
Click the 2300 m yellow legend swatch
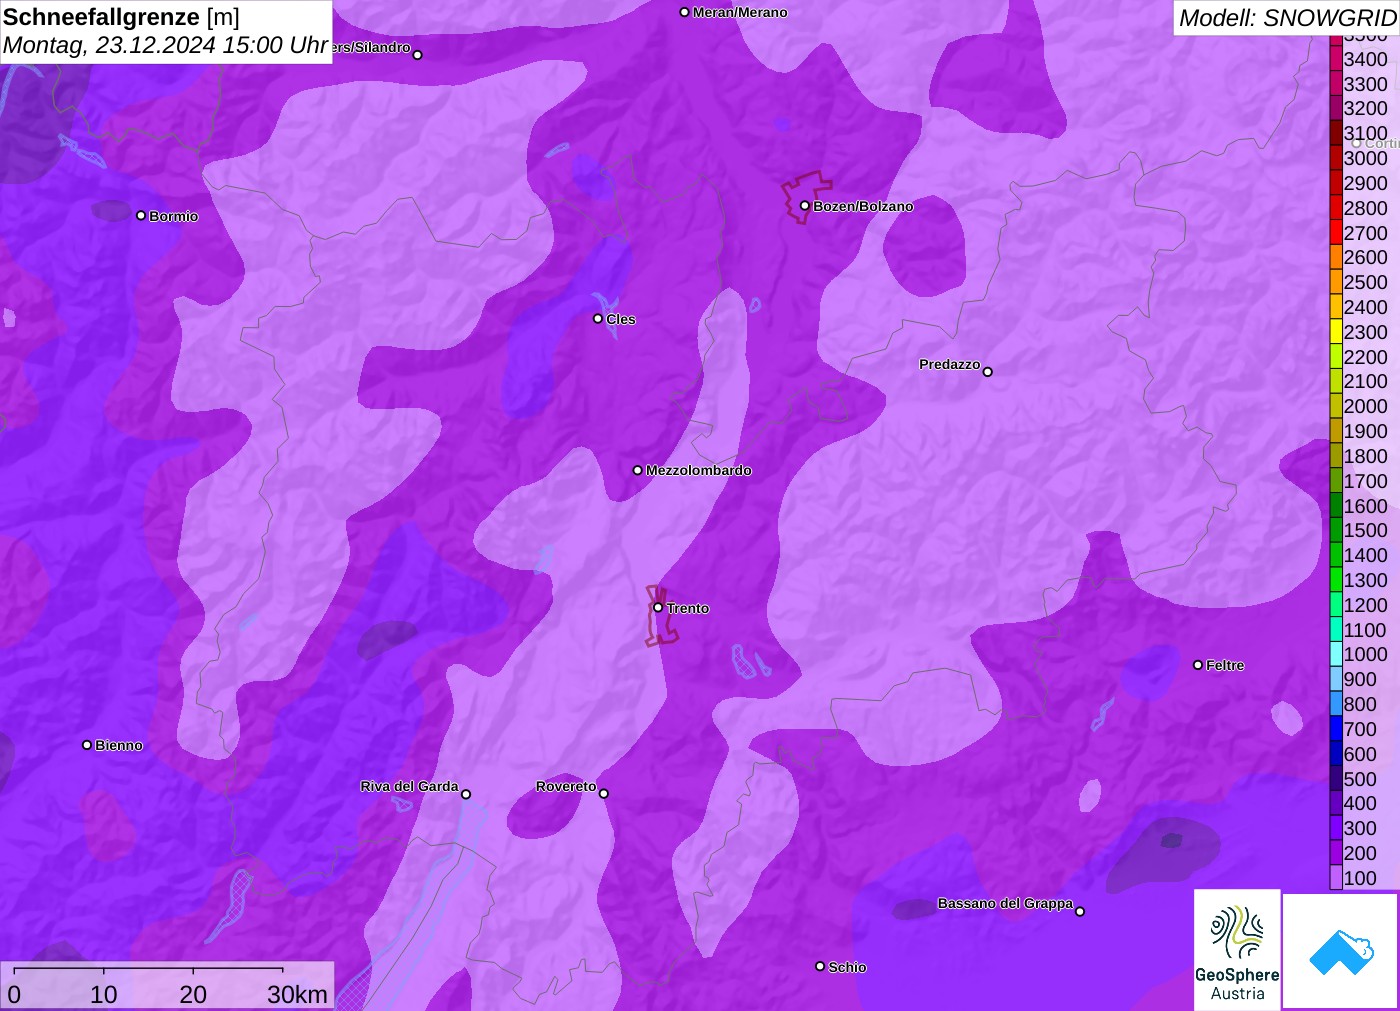pyautogui.click(x=1336, y=332)
